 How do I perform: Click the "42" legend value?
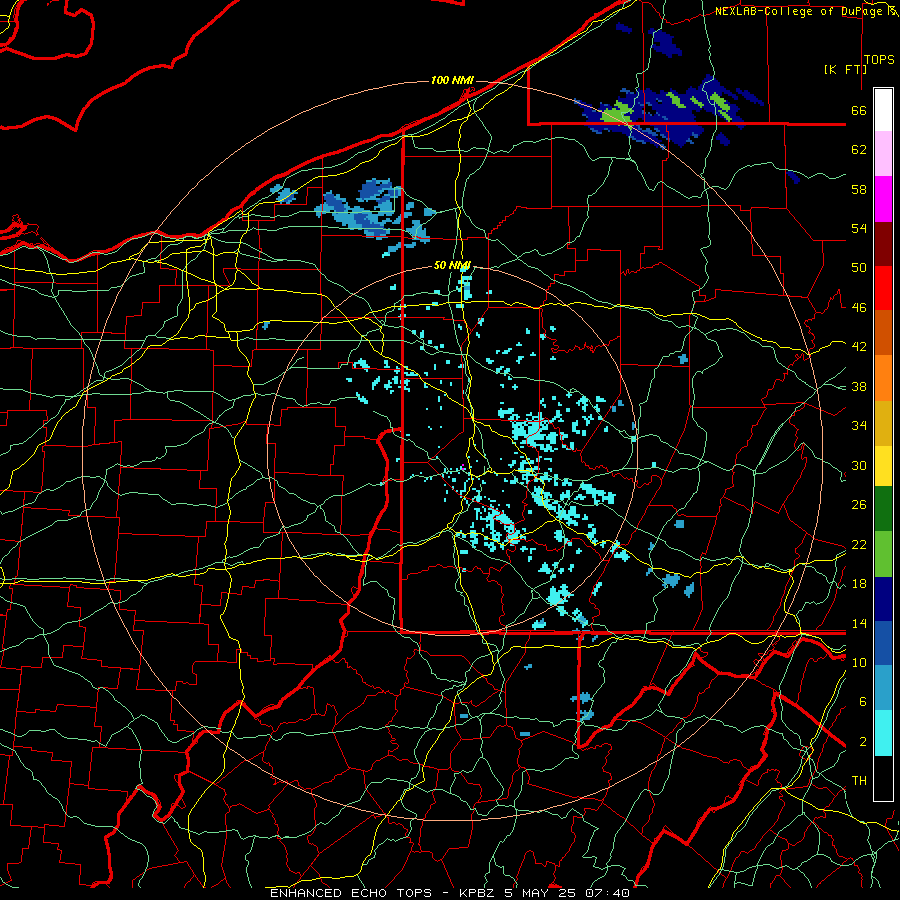[x=859, y=347]
